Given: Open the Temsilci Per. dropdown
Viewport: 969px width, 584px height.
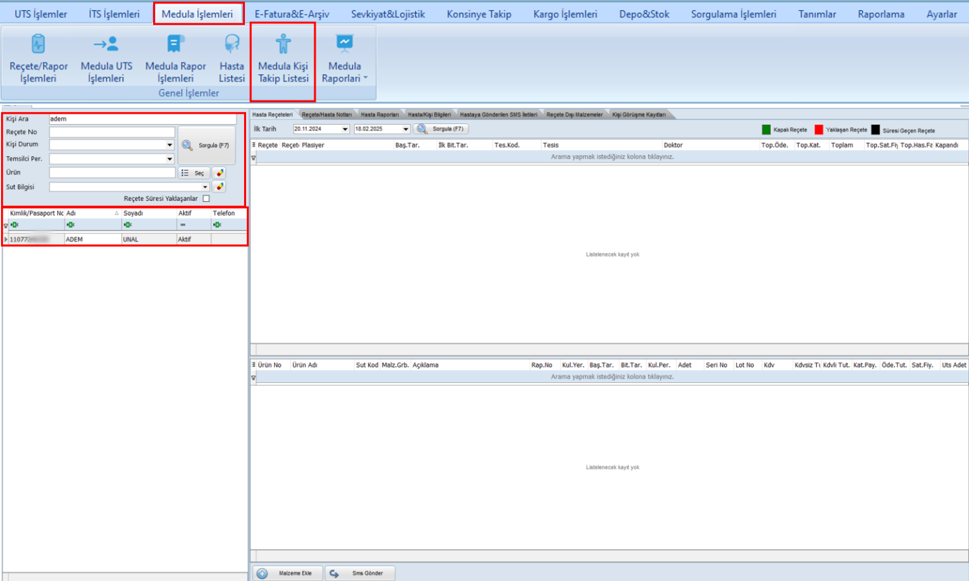Looking at the screenshot, I should point(170,159).
